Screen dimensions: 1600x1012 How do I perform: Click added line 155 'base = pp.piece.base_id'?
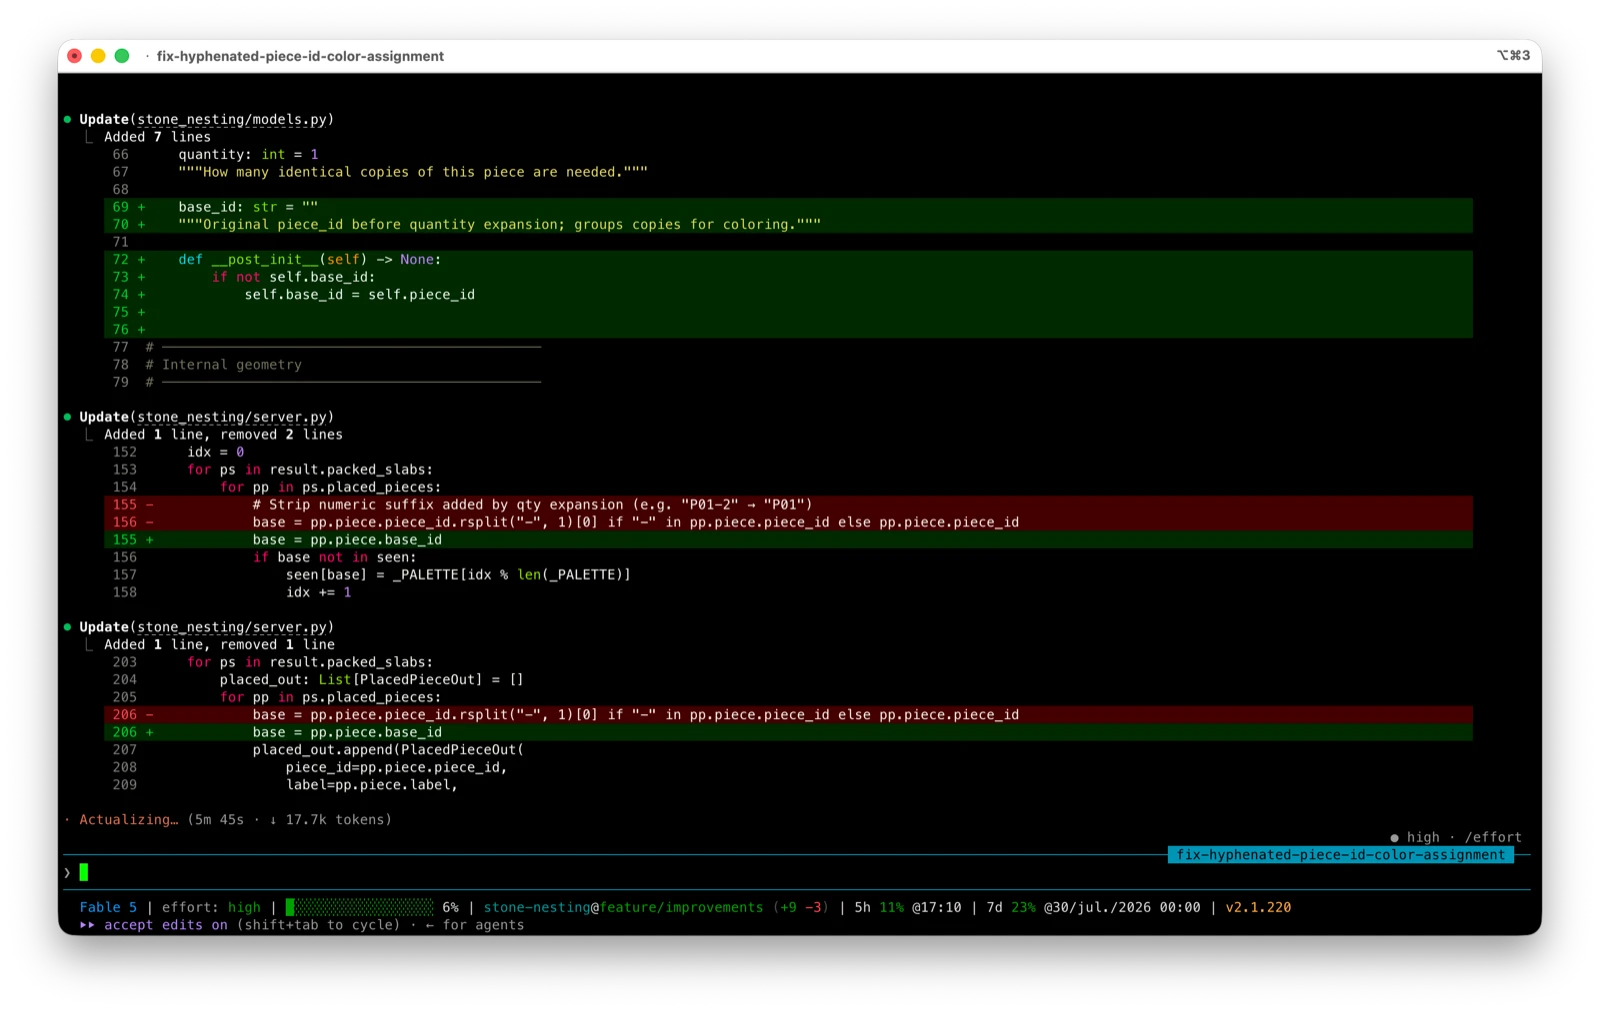[x=788, y=540]
